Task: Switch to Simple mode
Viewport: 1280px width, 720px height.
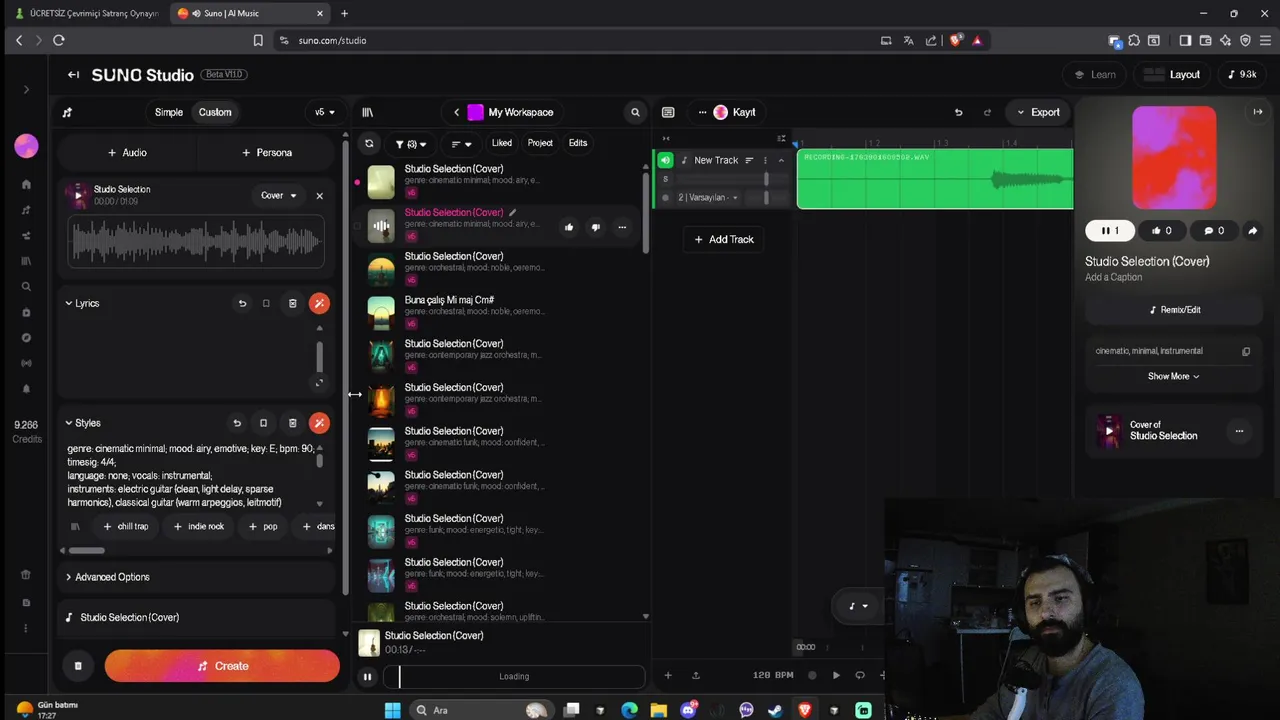Action: point(169,112)
